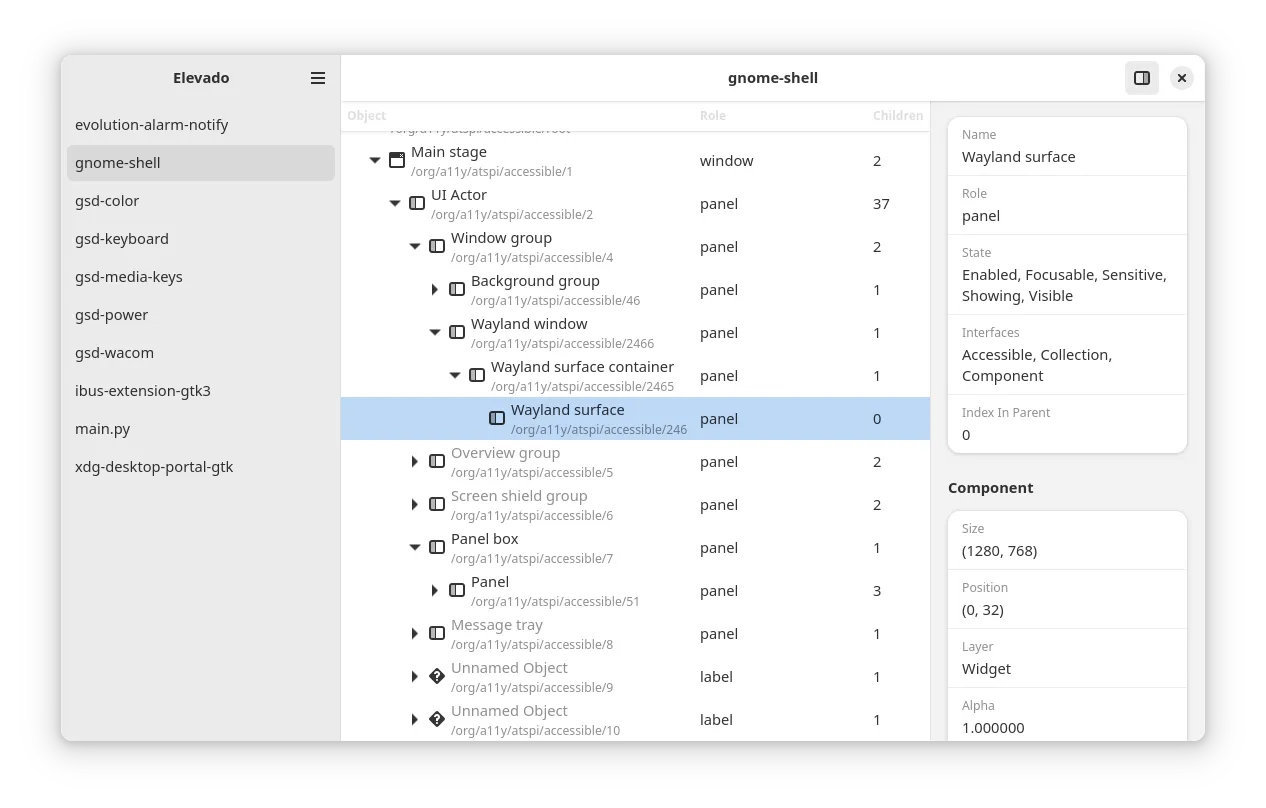Click the question-mark icon for accessible/10
Screen dimensions: 1266x808
coord(437,719)
